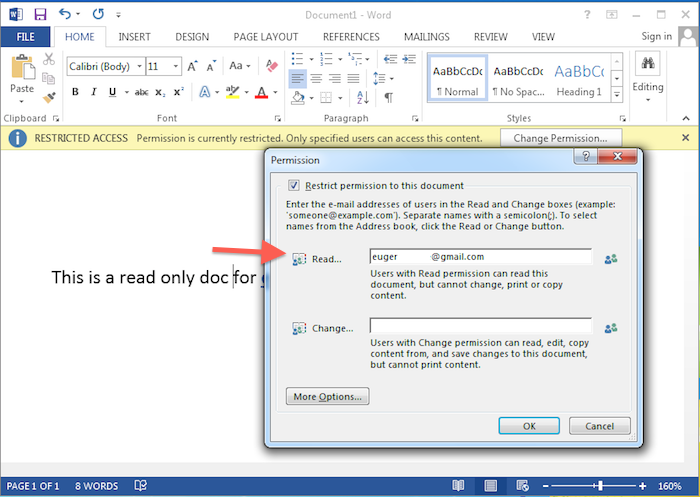Click the Read e-mail address field

pos(481,257)
